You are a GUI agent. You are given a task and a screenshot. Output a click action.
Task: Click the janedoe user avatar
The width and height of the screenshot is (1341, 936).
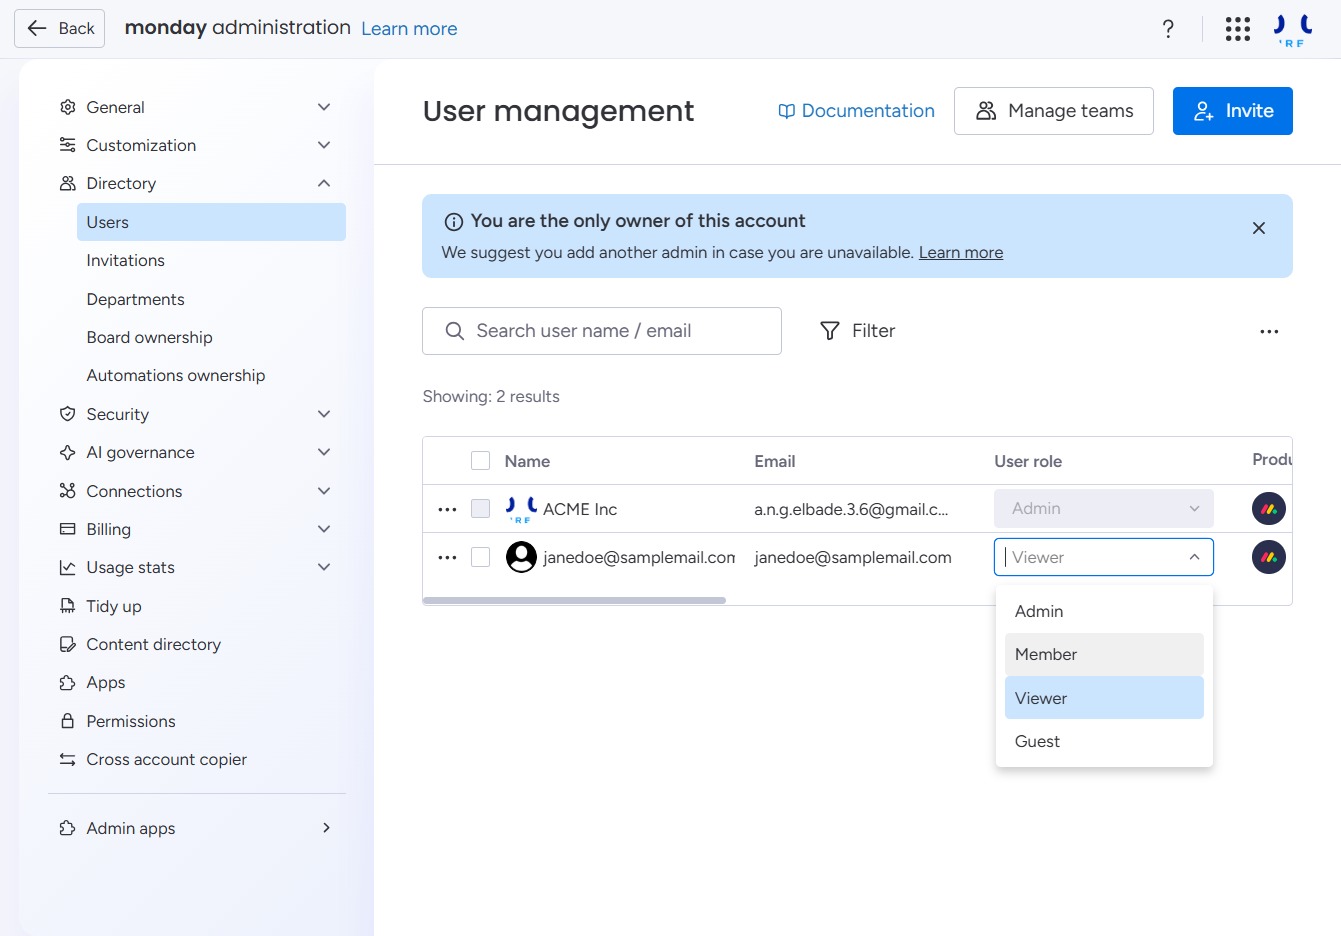[521, 557]
